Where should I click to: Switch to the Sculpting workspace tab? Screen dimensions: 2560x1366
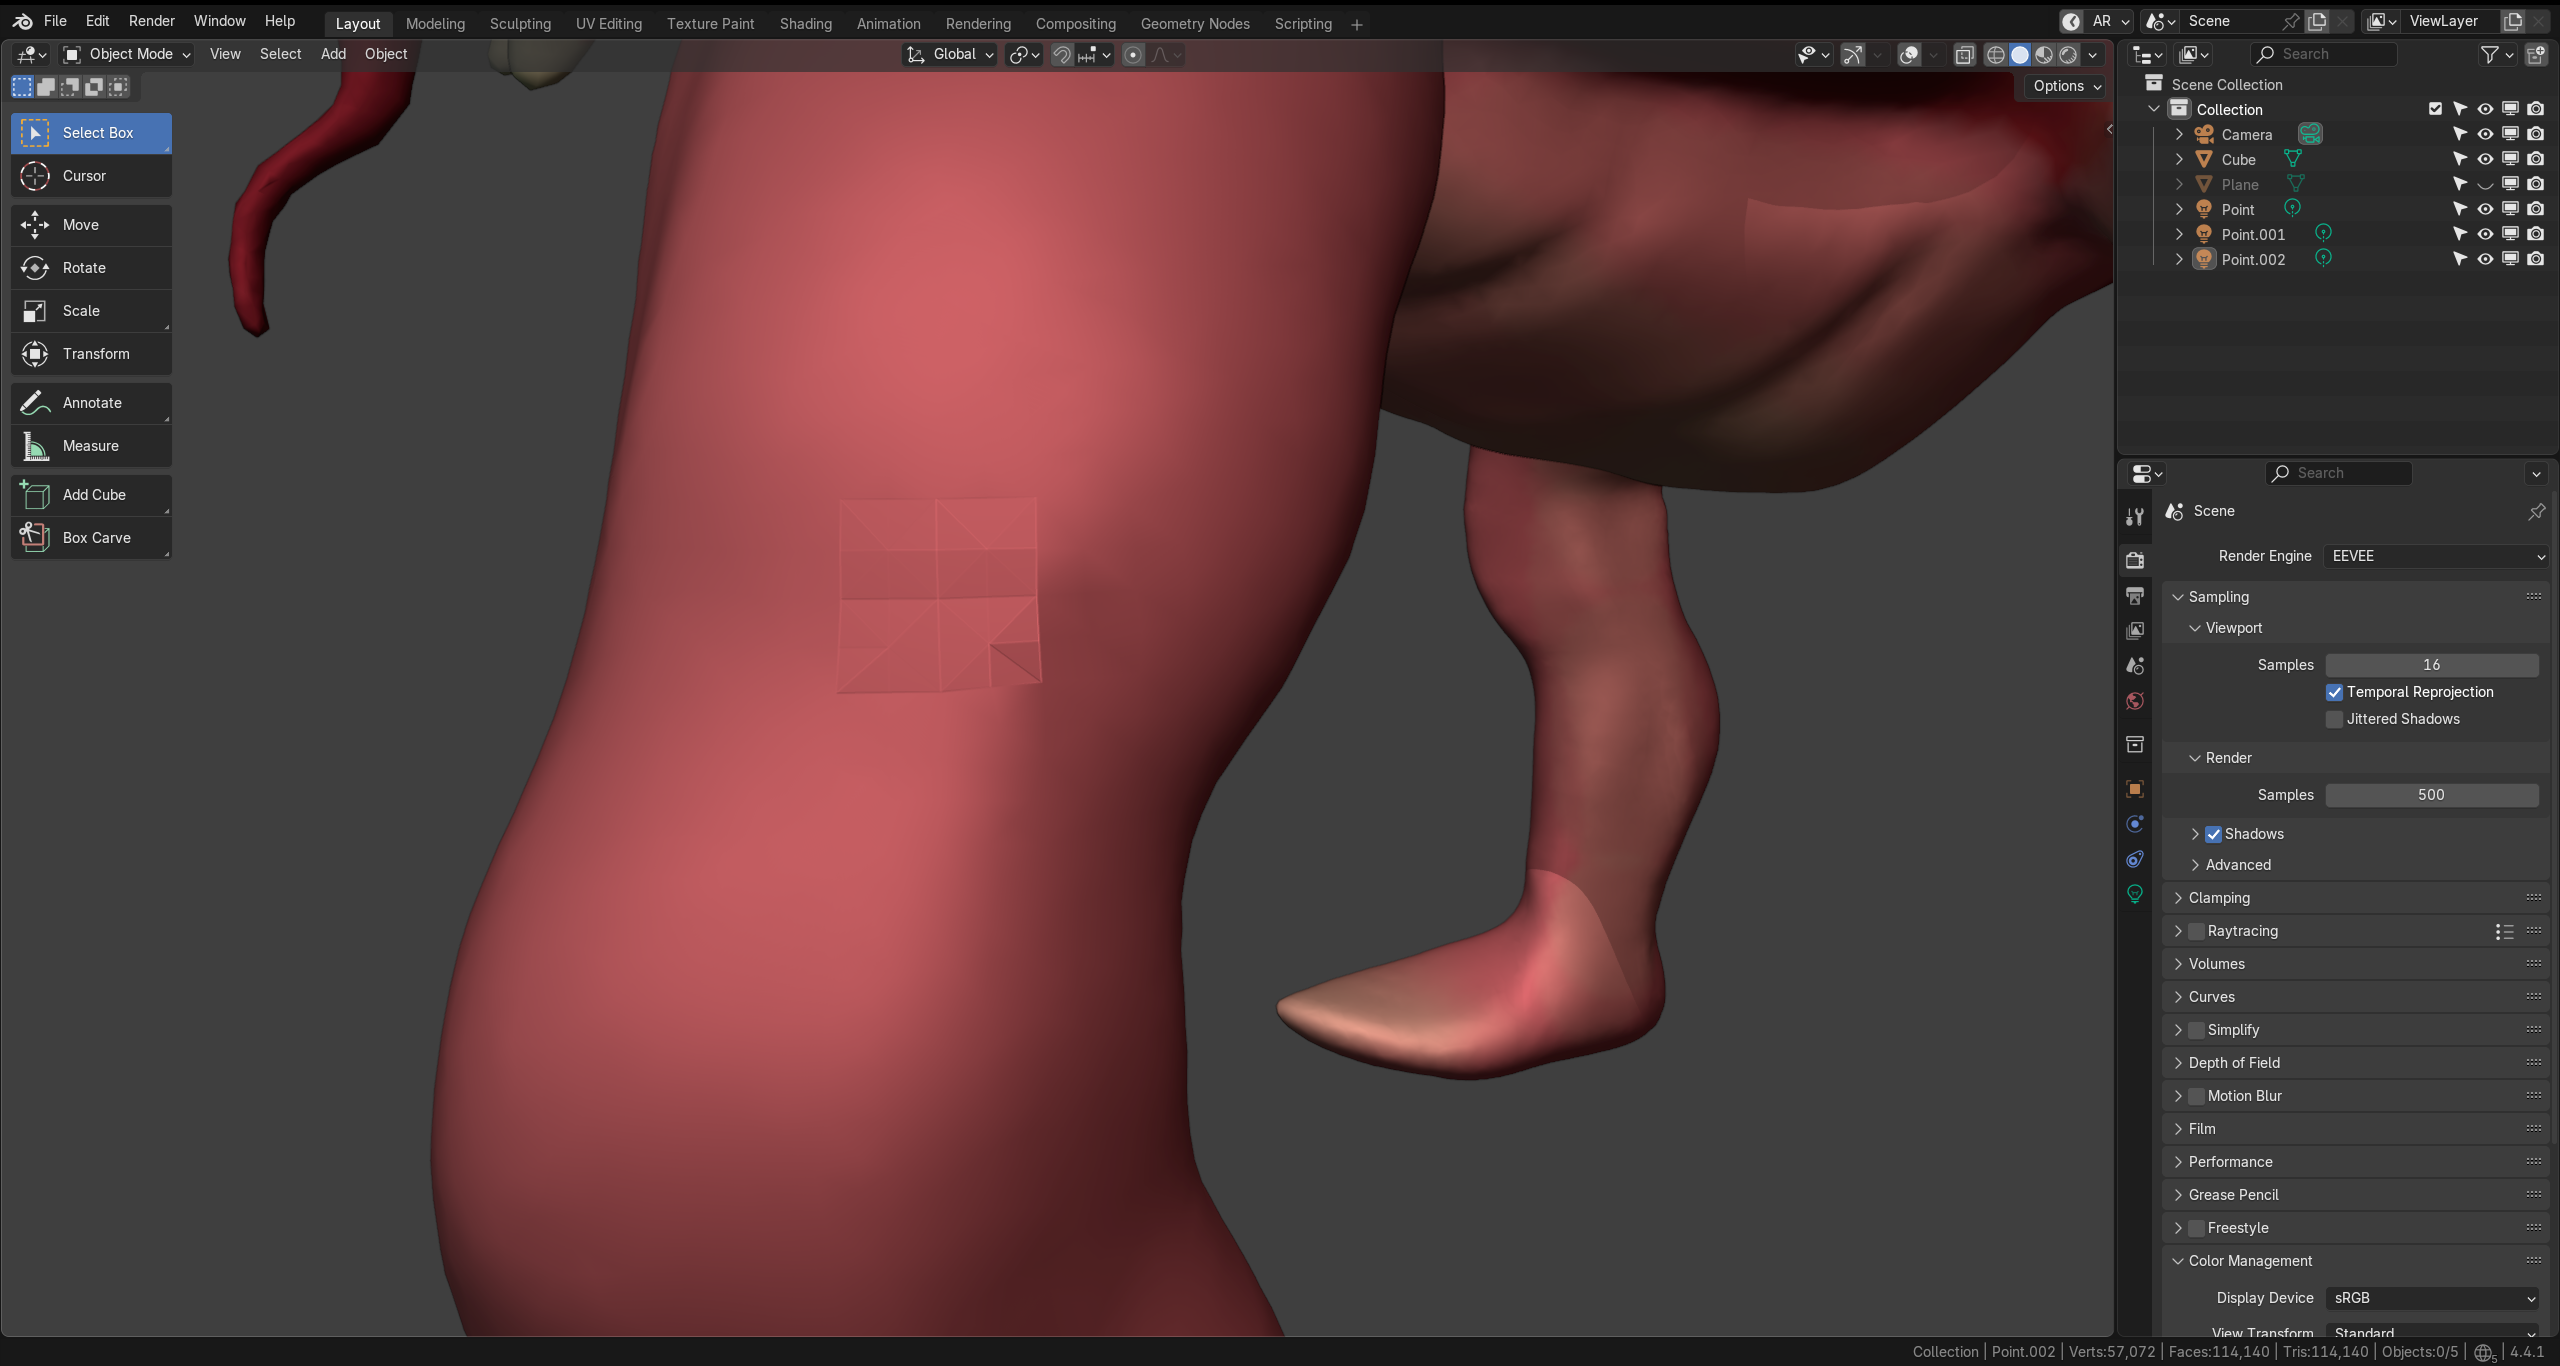pyautogui.click(x=520, y=23)
